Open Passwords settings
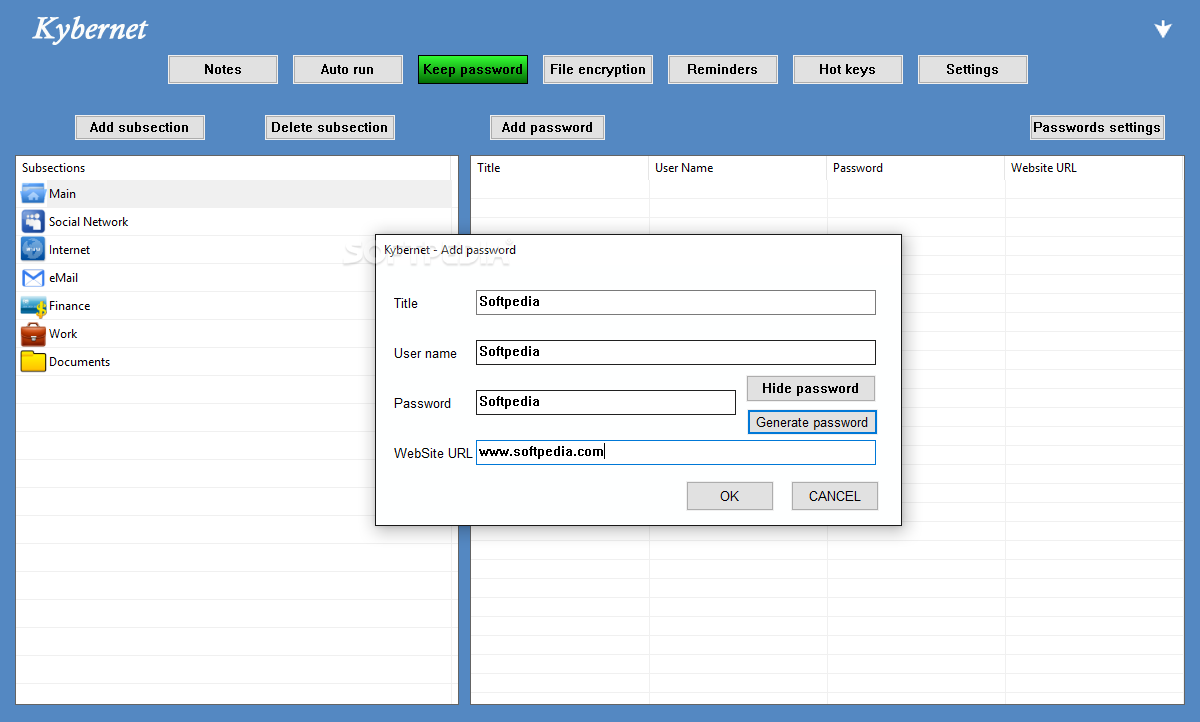Viewport: 1200px width, 722px height. pos(1098,127)
